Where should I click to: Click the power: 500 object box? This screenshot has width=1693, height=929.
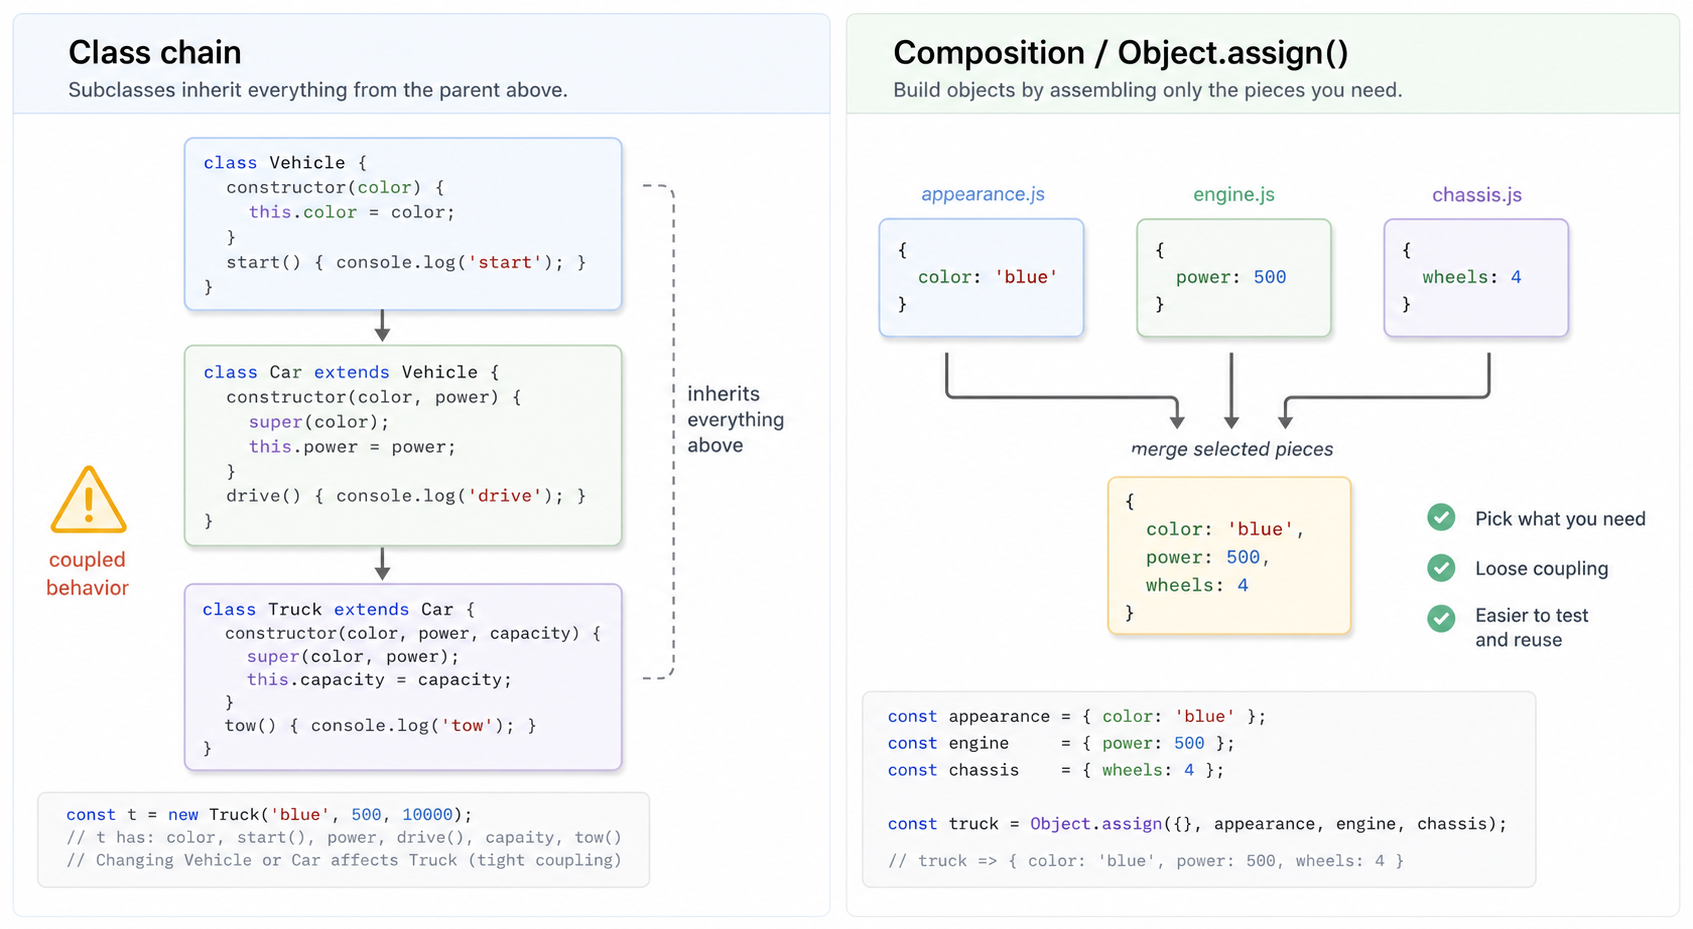tap(1234, 277)
